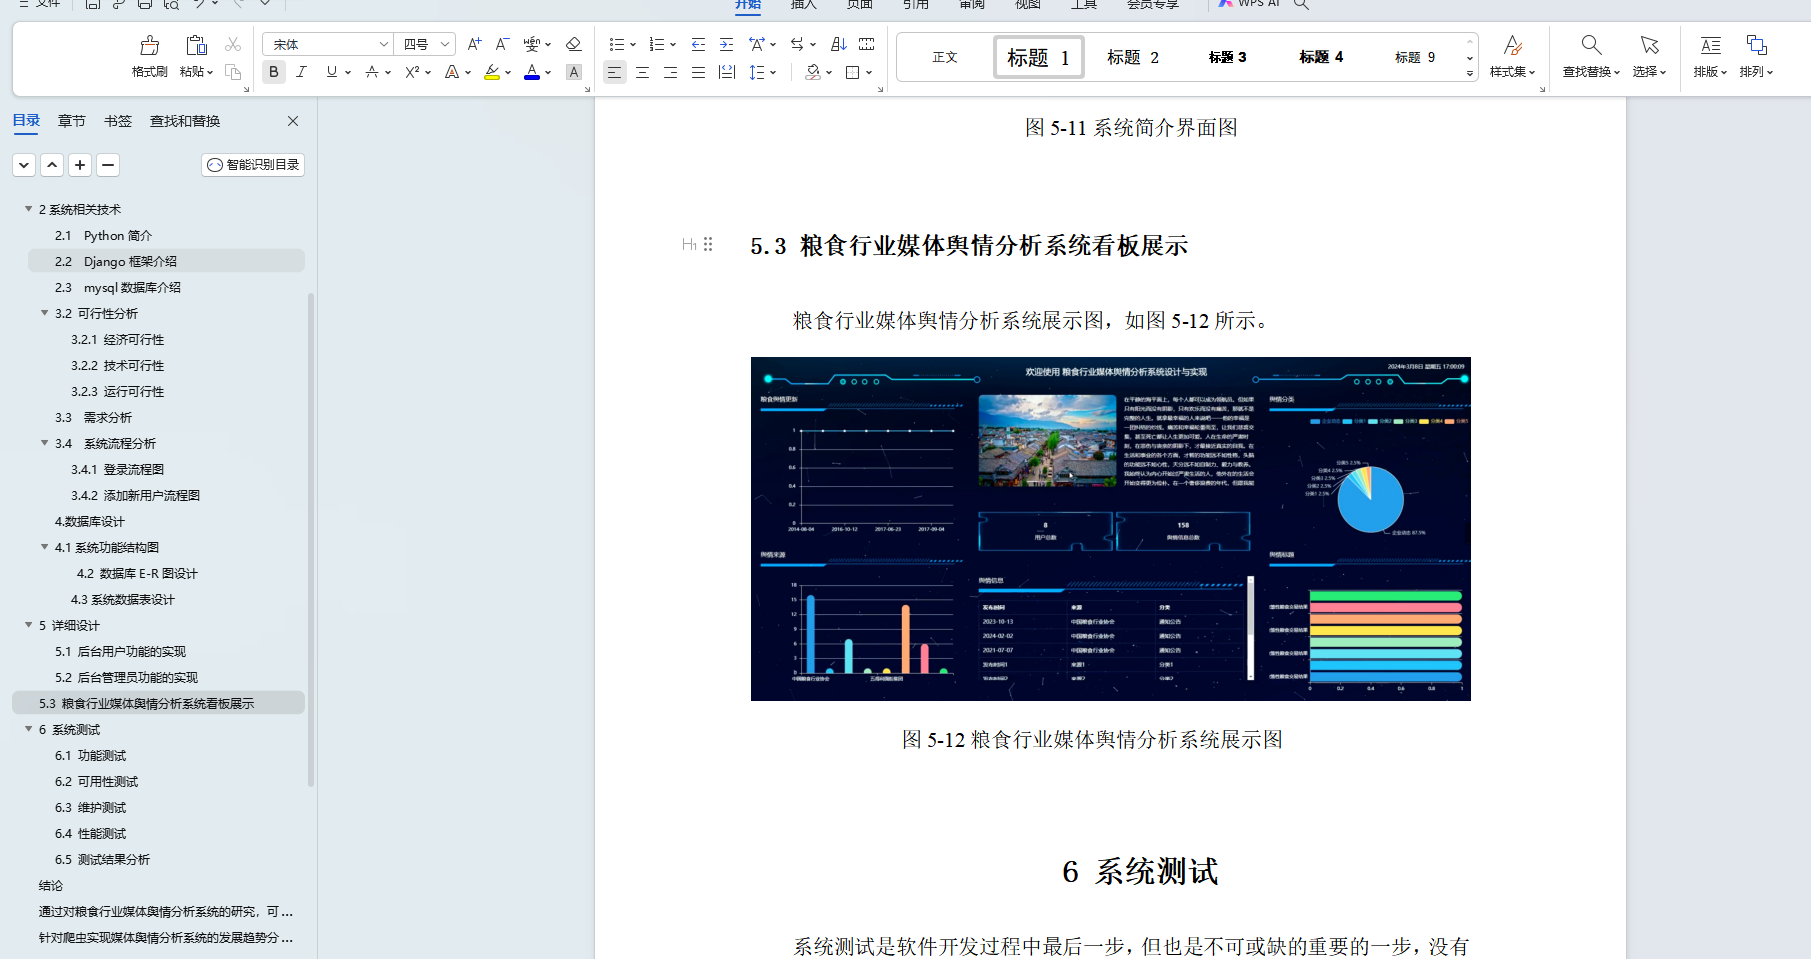Apply the 正文 style
The height and width of the screenshot is (959, 1811).
(x=945, y=57)
